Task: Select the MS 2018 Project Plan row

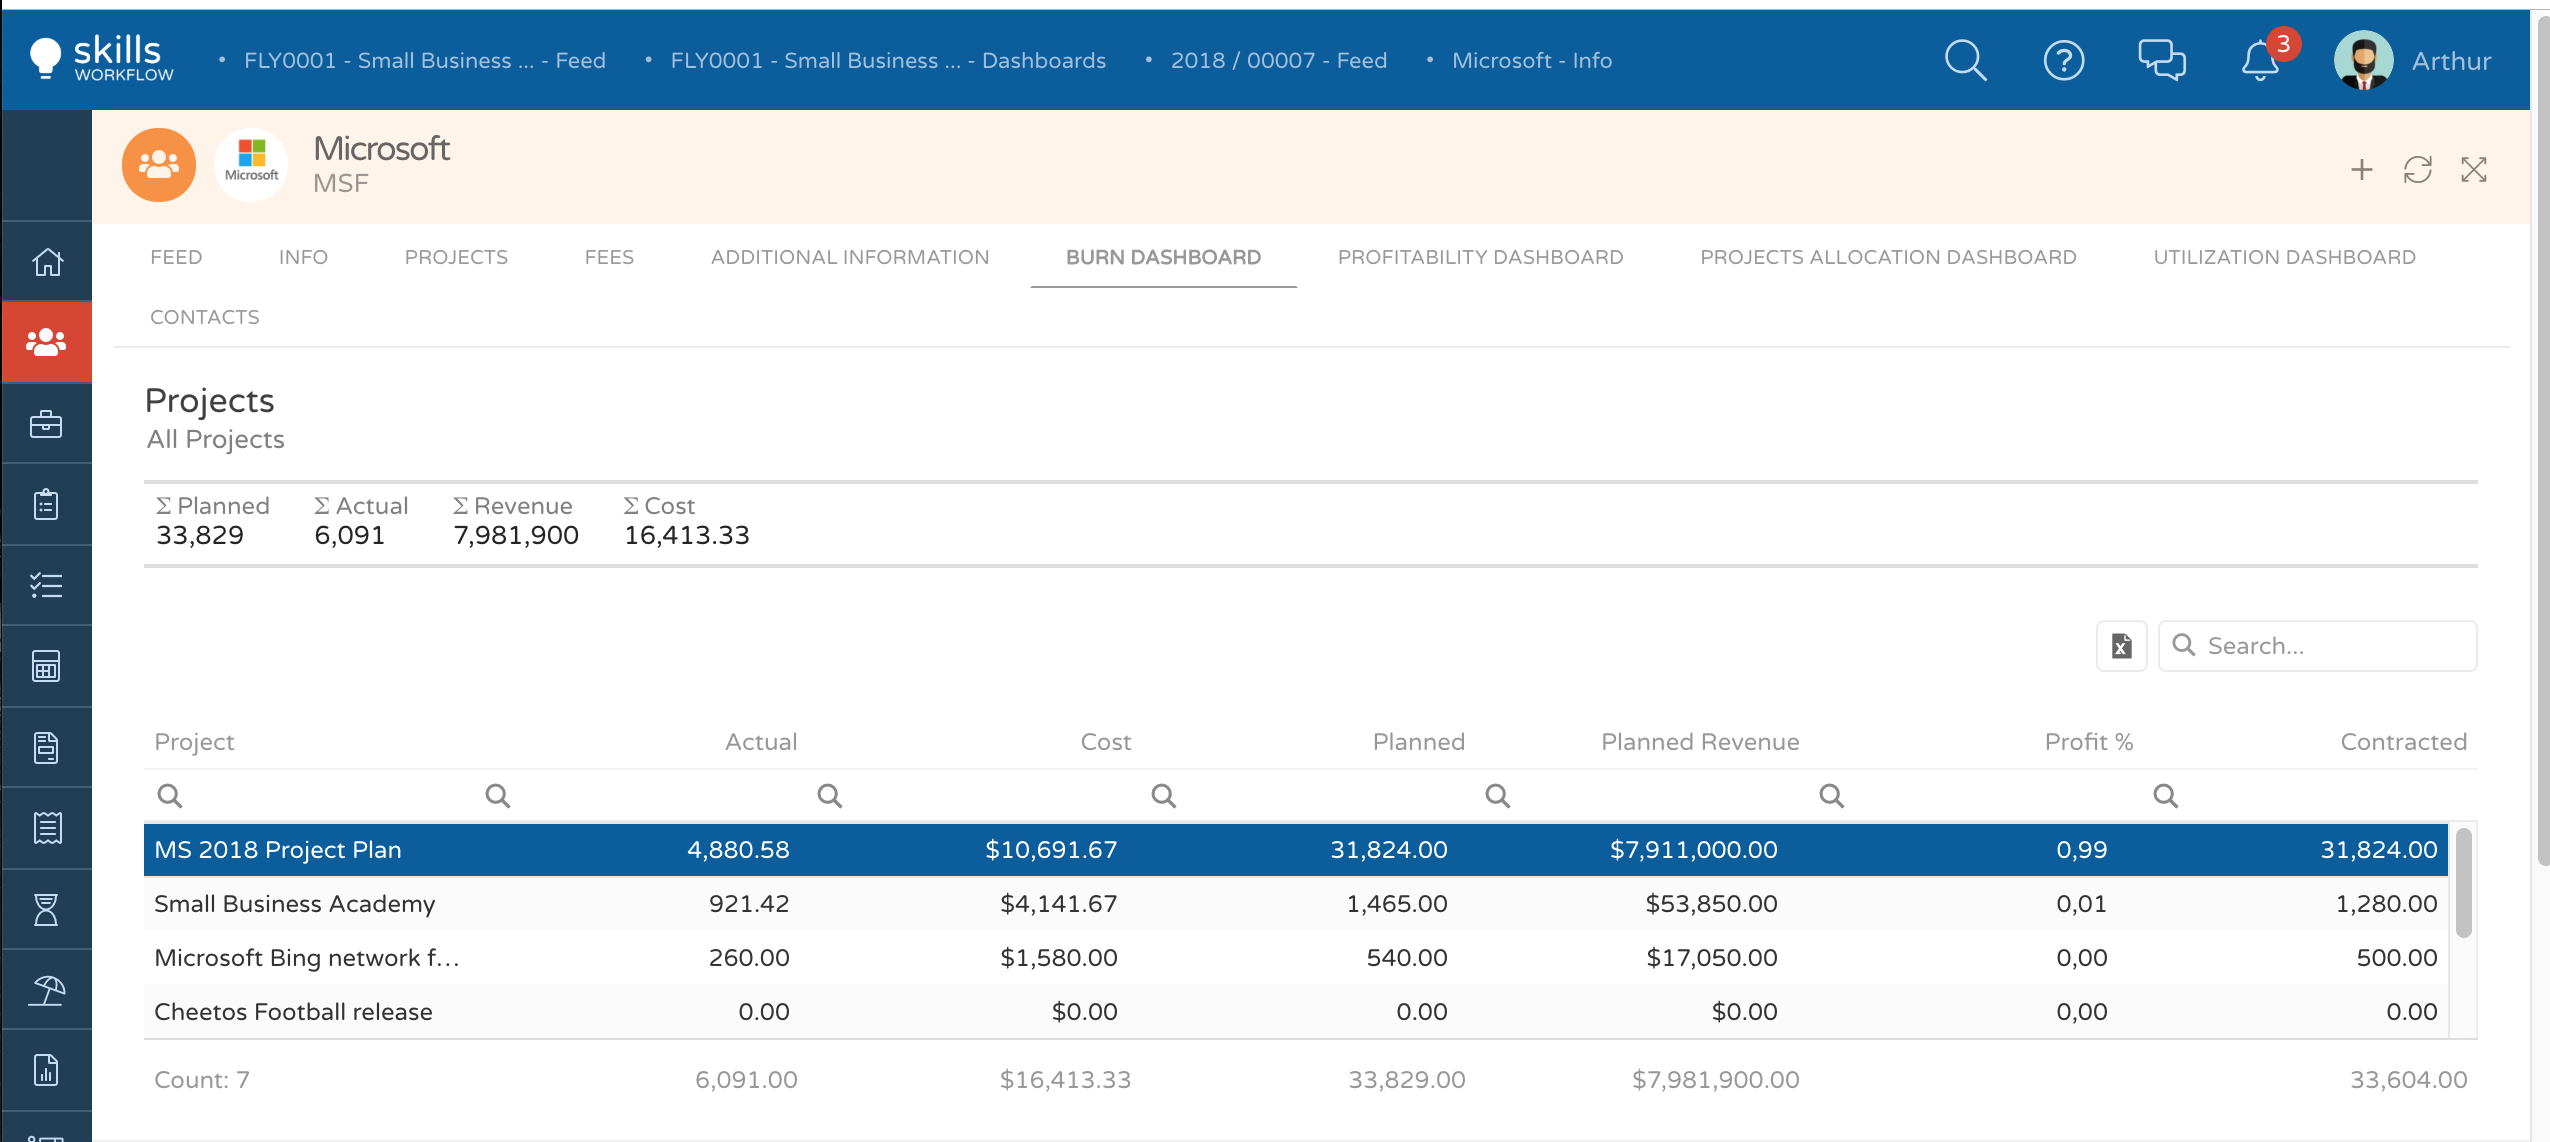Action: [x=1295, y=849]
